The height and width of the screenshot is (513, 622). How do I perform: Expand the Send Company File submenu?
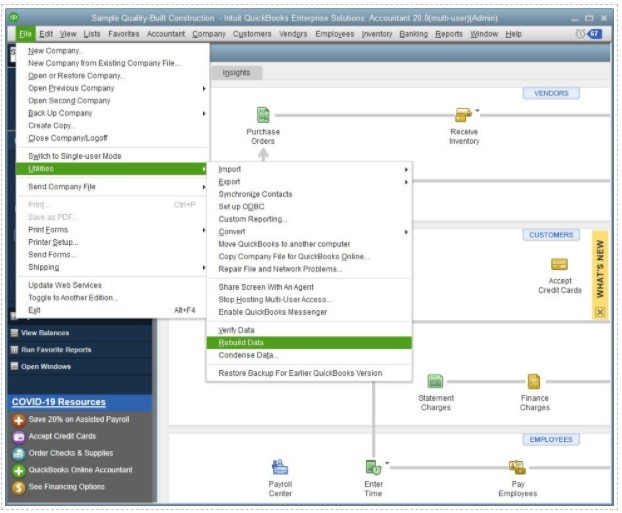tap(204, 187)
